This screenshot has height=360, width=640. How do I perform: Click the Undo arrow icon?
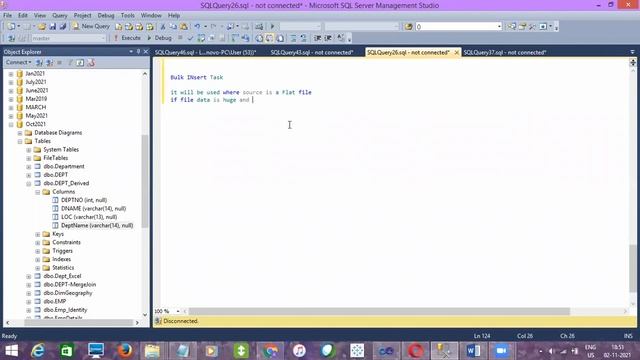[198, 27]
